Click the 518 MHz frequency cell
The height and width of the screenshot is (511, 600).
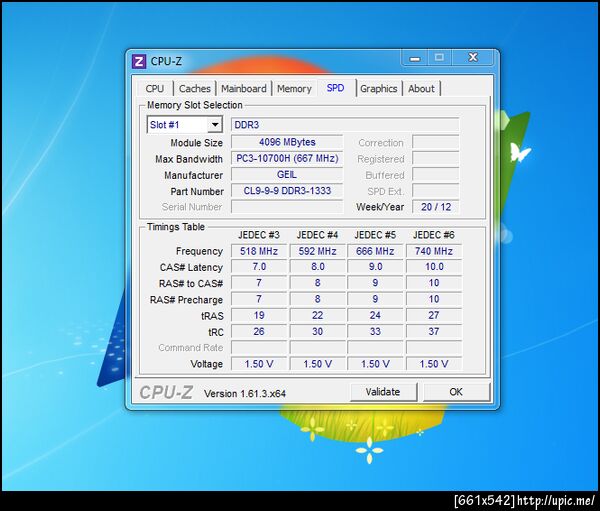259,251
